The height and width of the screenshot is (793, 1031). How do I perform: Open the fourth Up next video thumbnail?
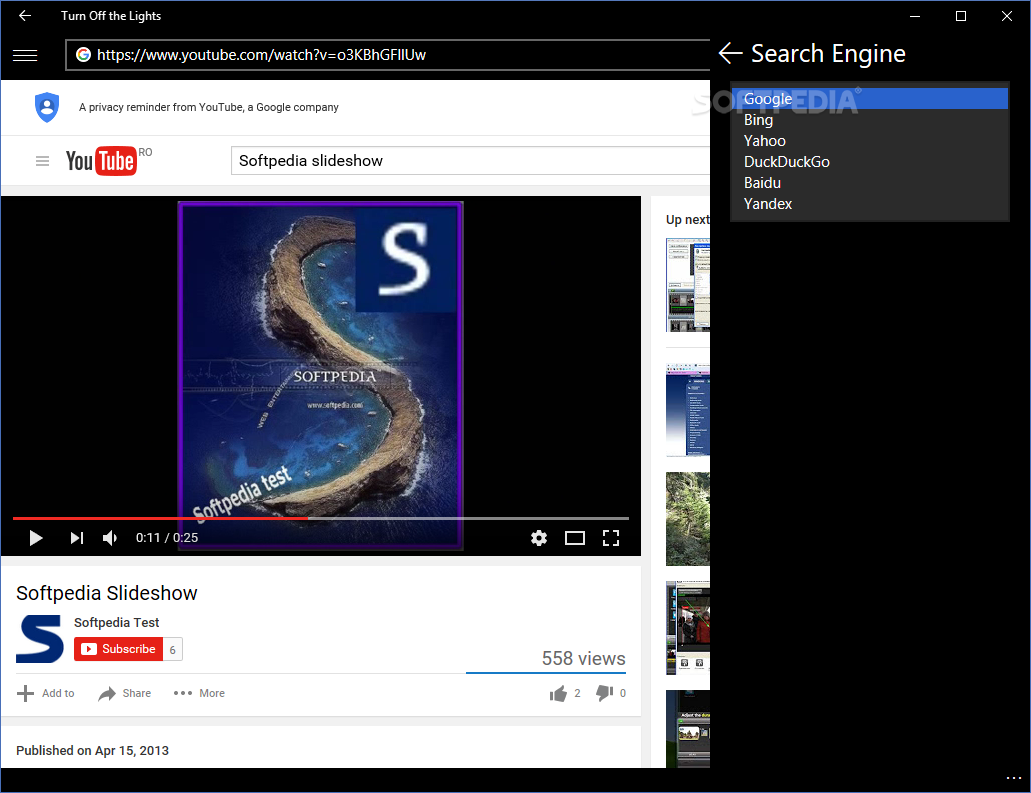[x=688, y=627]
